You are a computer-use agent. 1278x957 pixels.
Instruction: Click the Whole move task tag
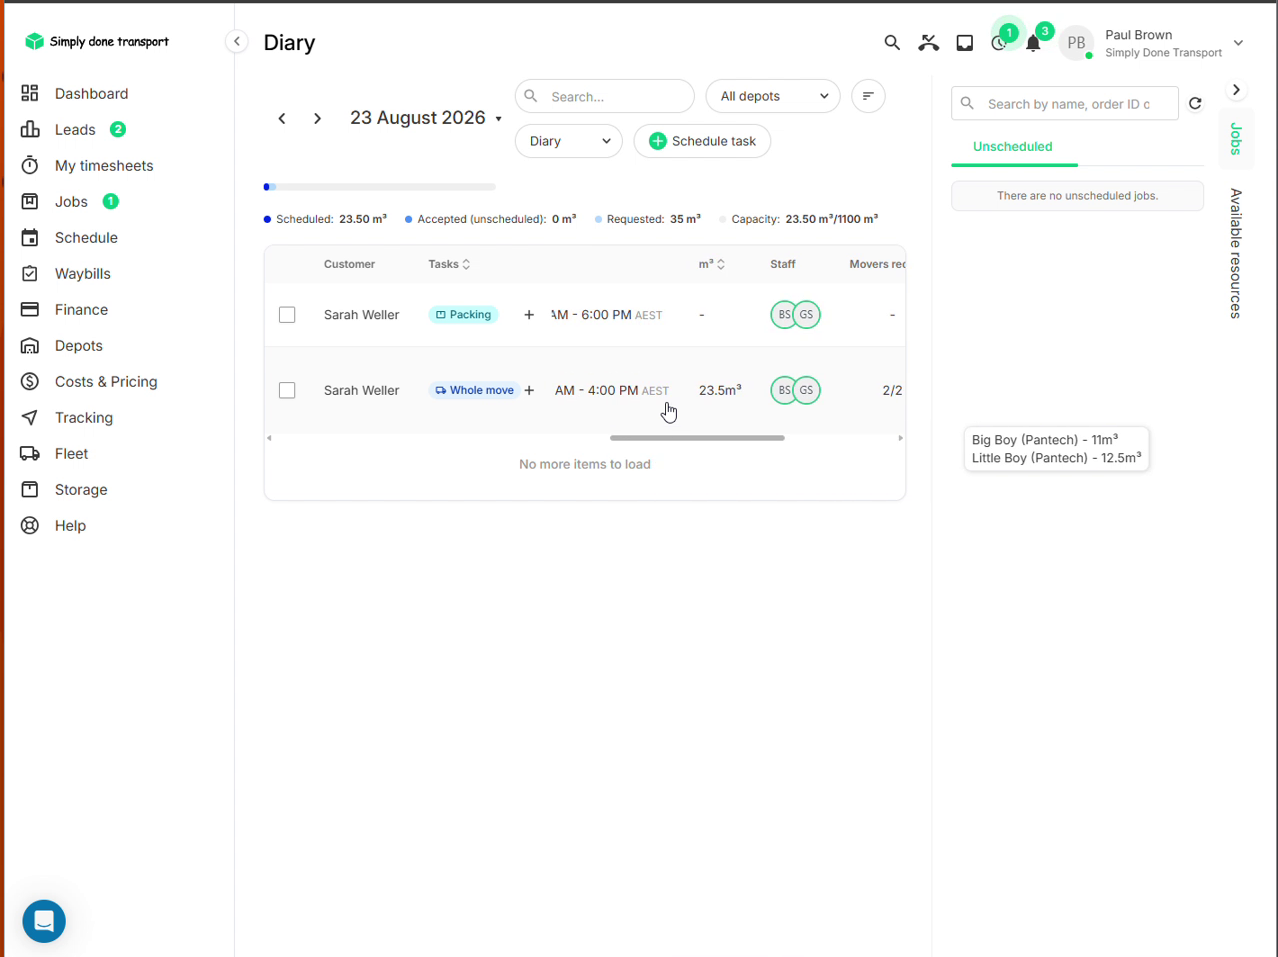point(474,390)
